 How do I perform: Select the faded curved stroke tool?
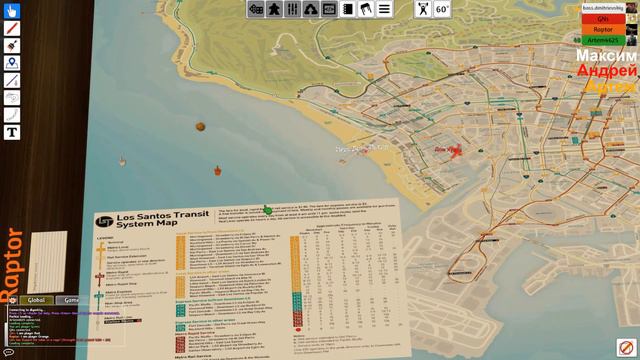pos(12,115)
